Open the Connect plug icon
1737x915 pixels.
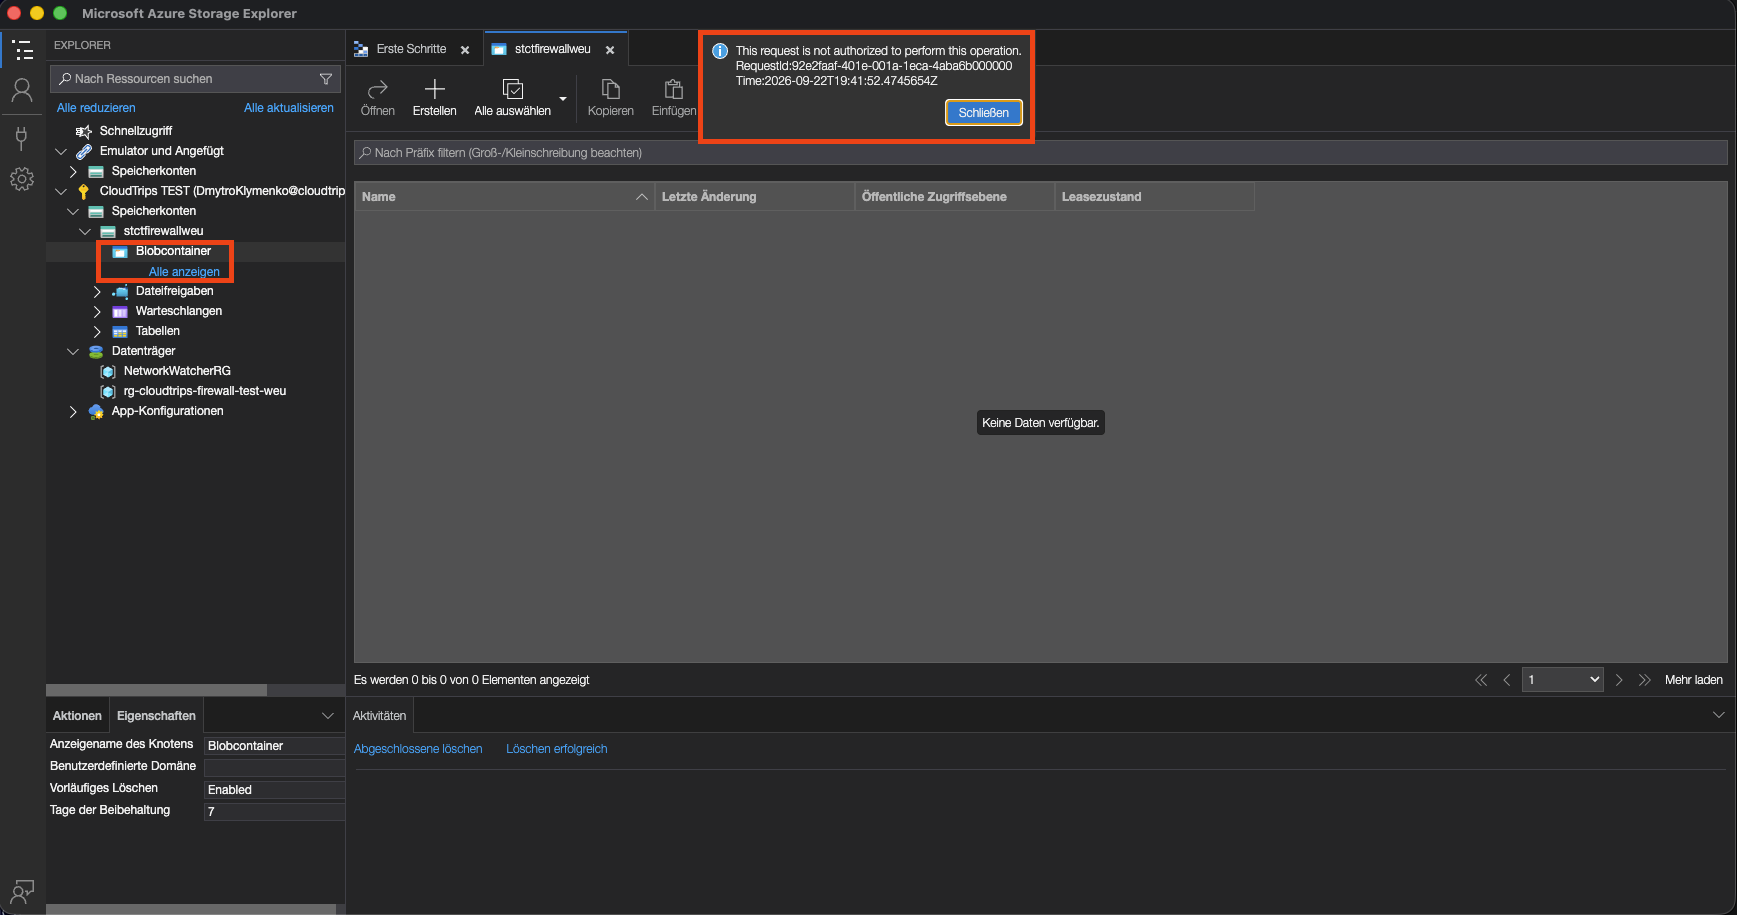pyautogui.click(x=22, y=137)
